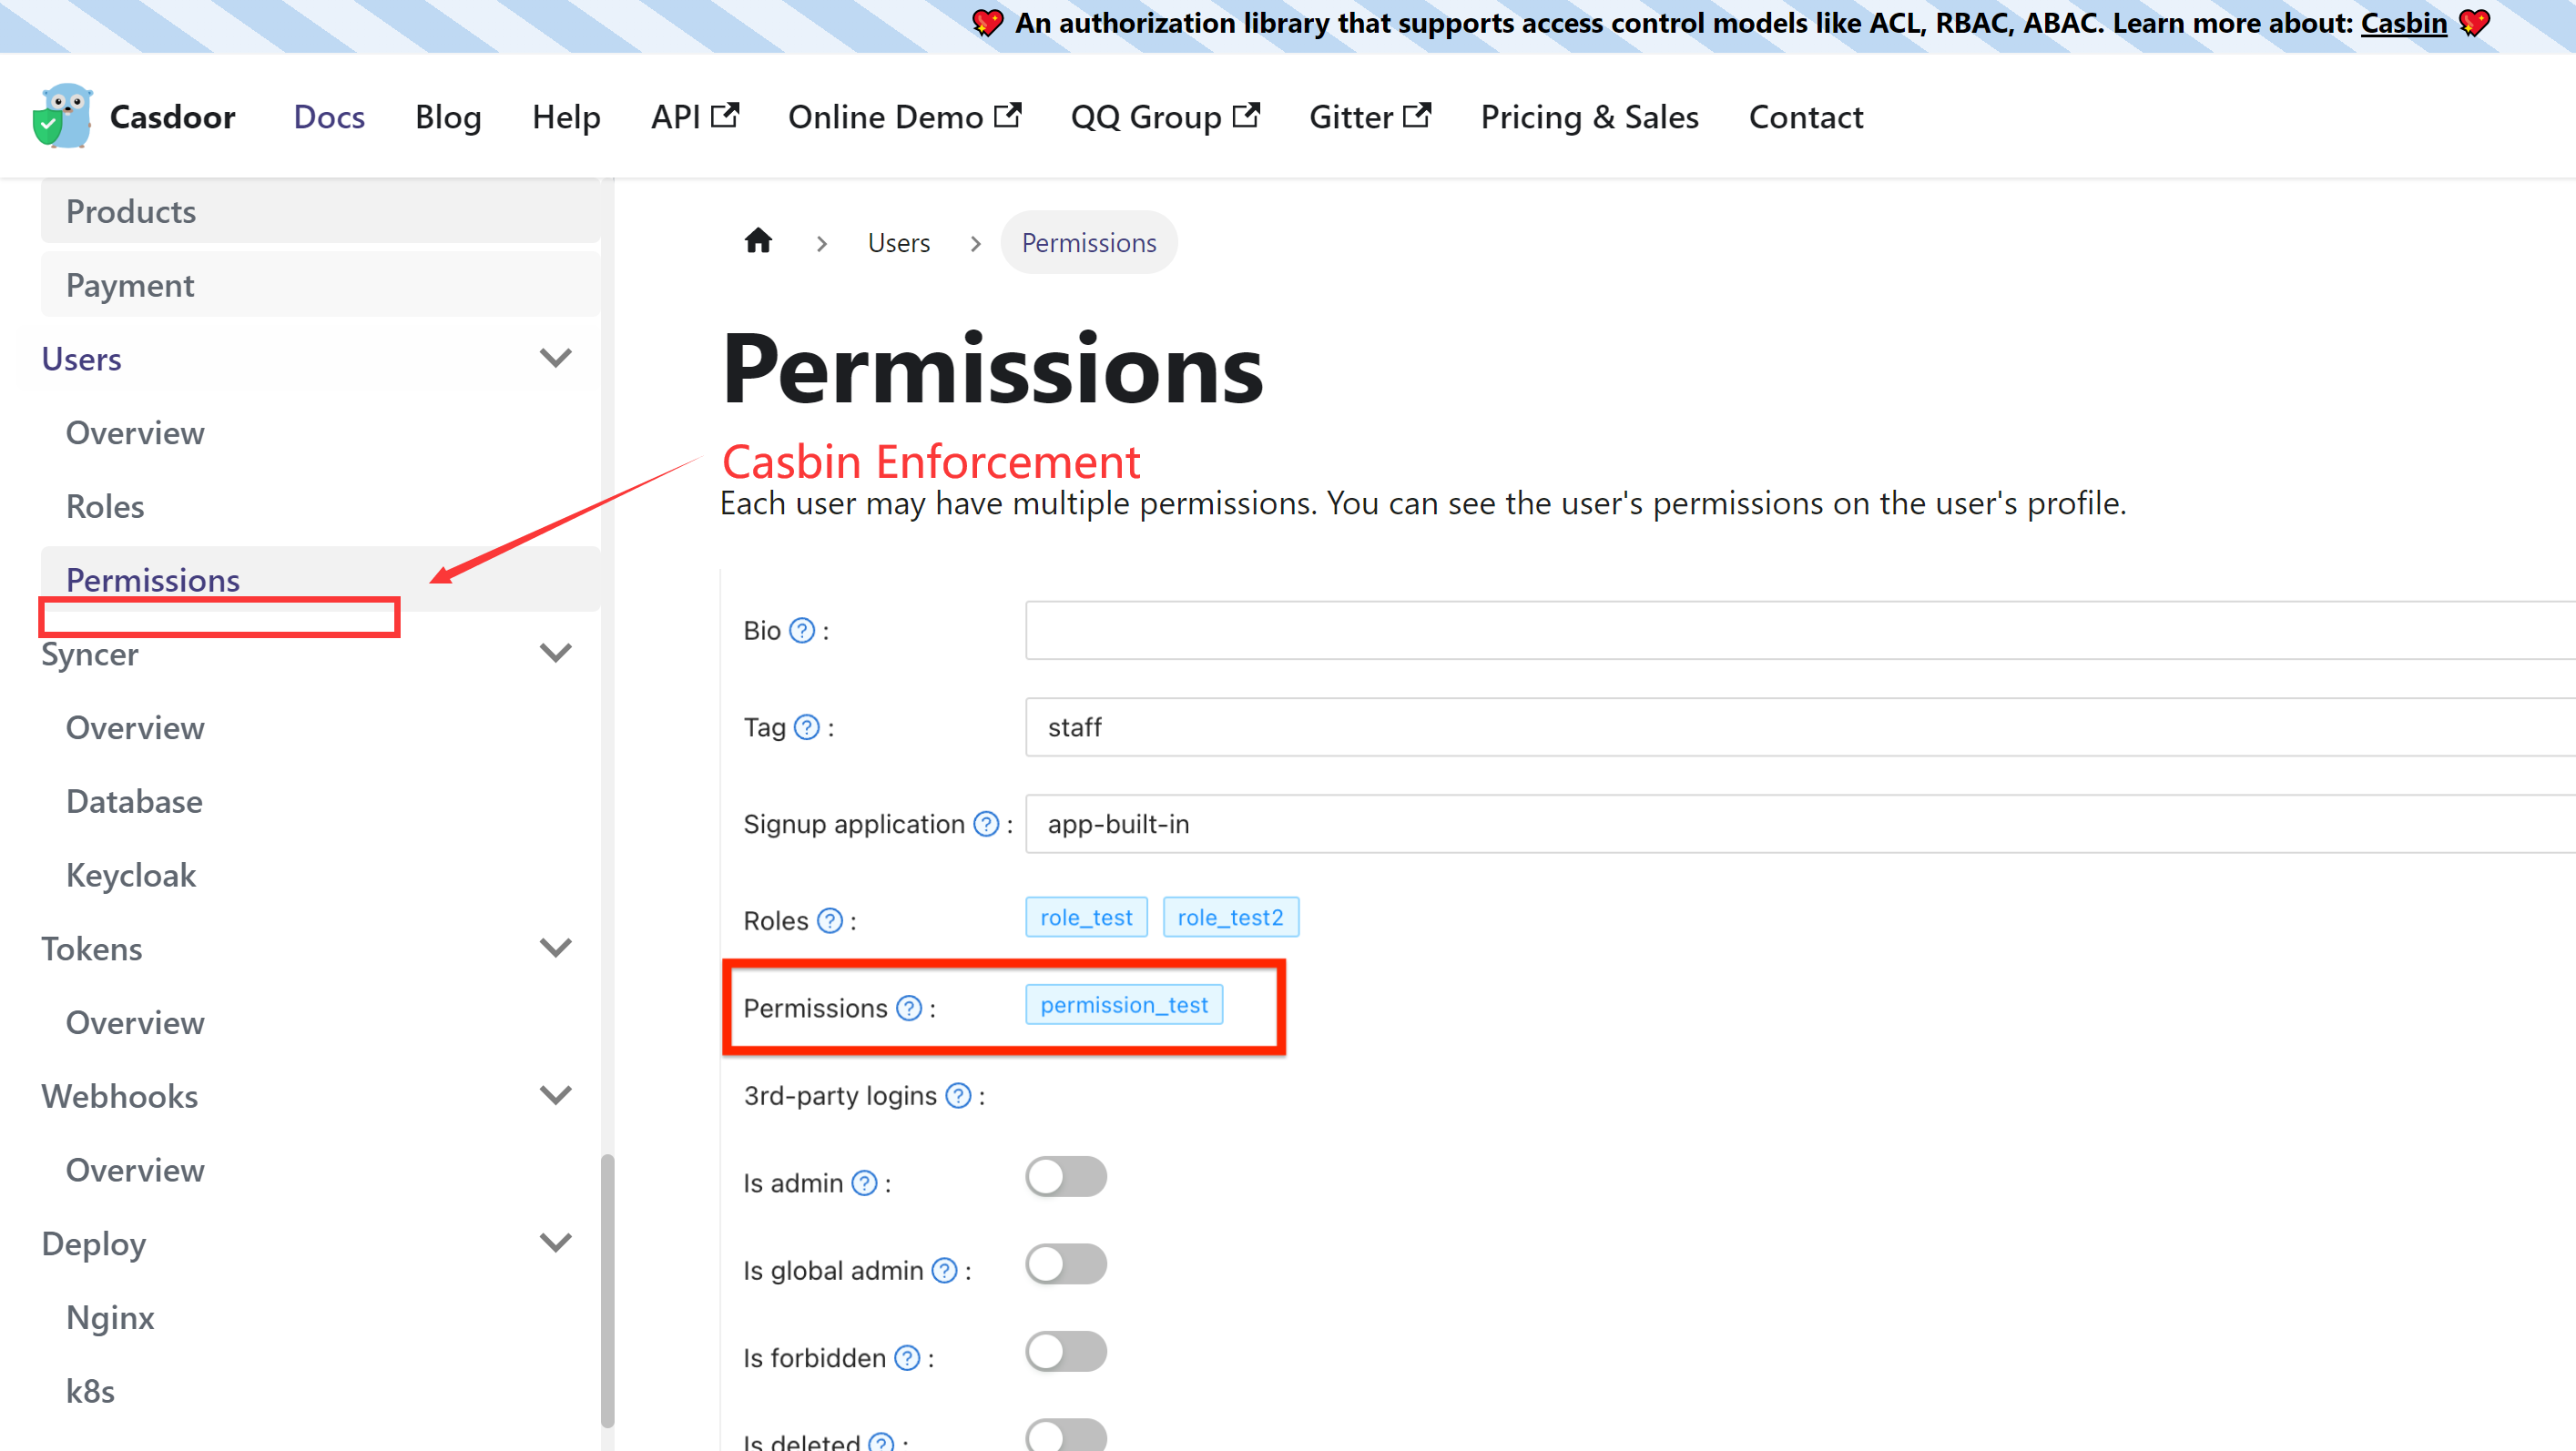Expand the Tokens sidebar section

point(556,947)
